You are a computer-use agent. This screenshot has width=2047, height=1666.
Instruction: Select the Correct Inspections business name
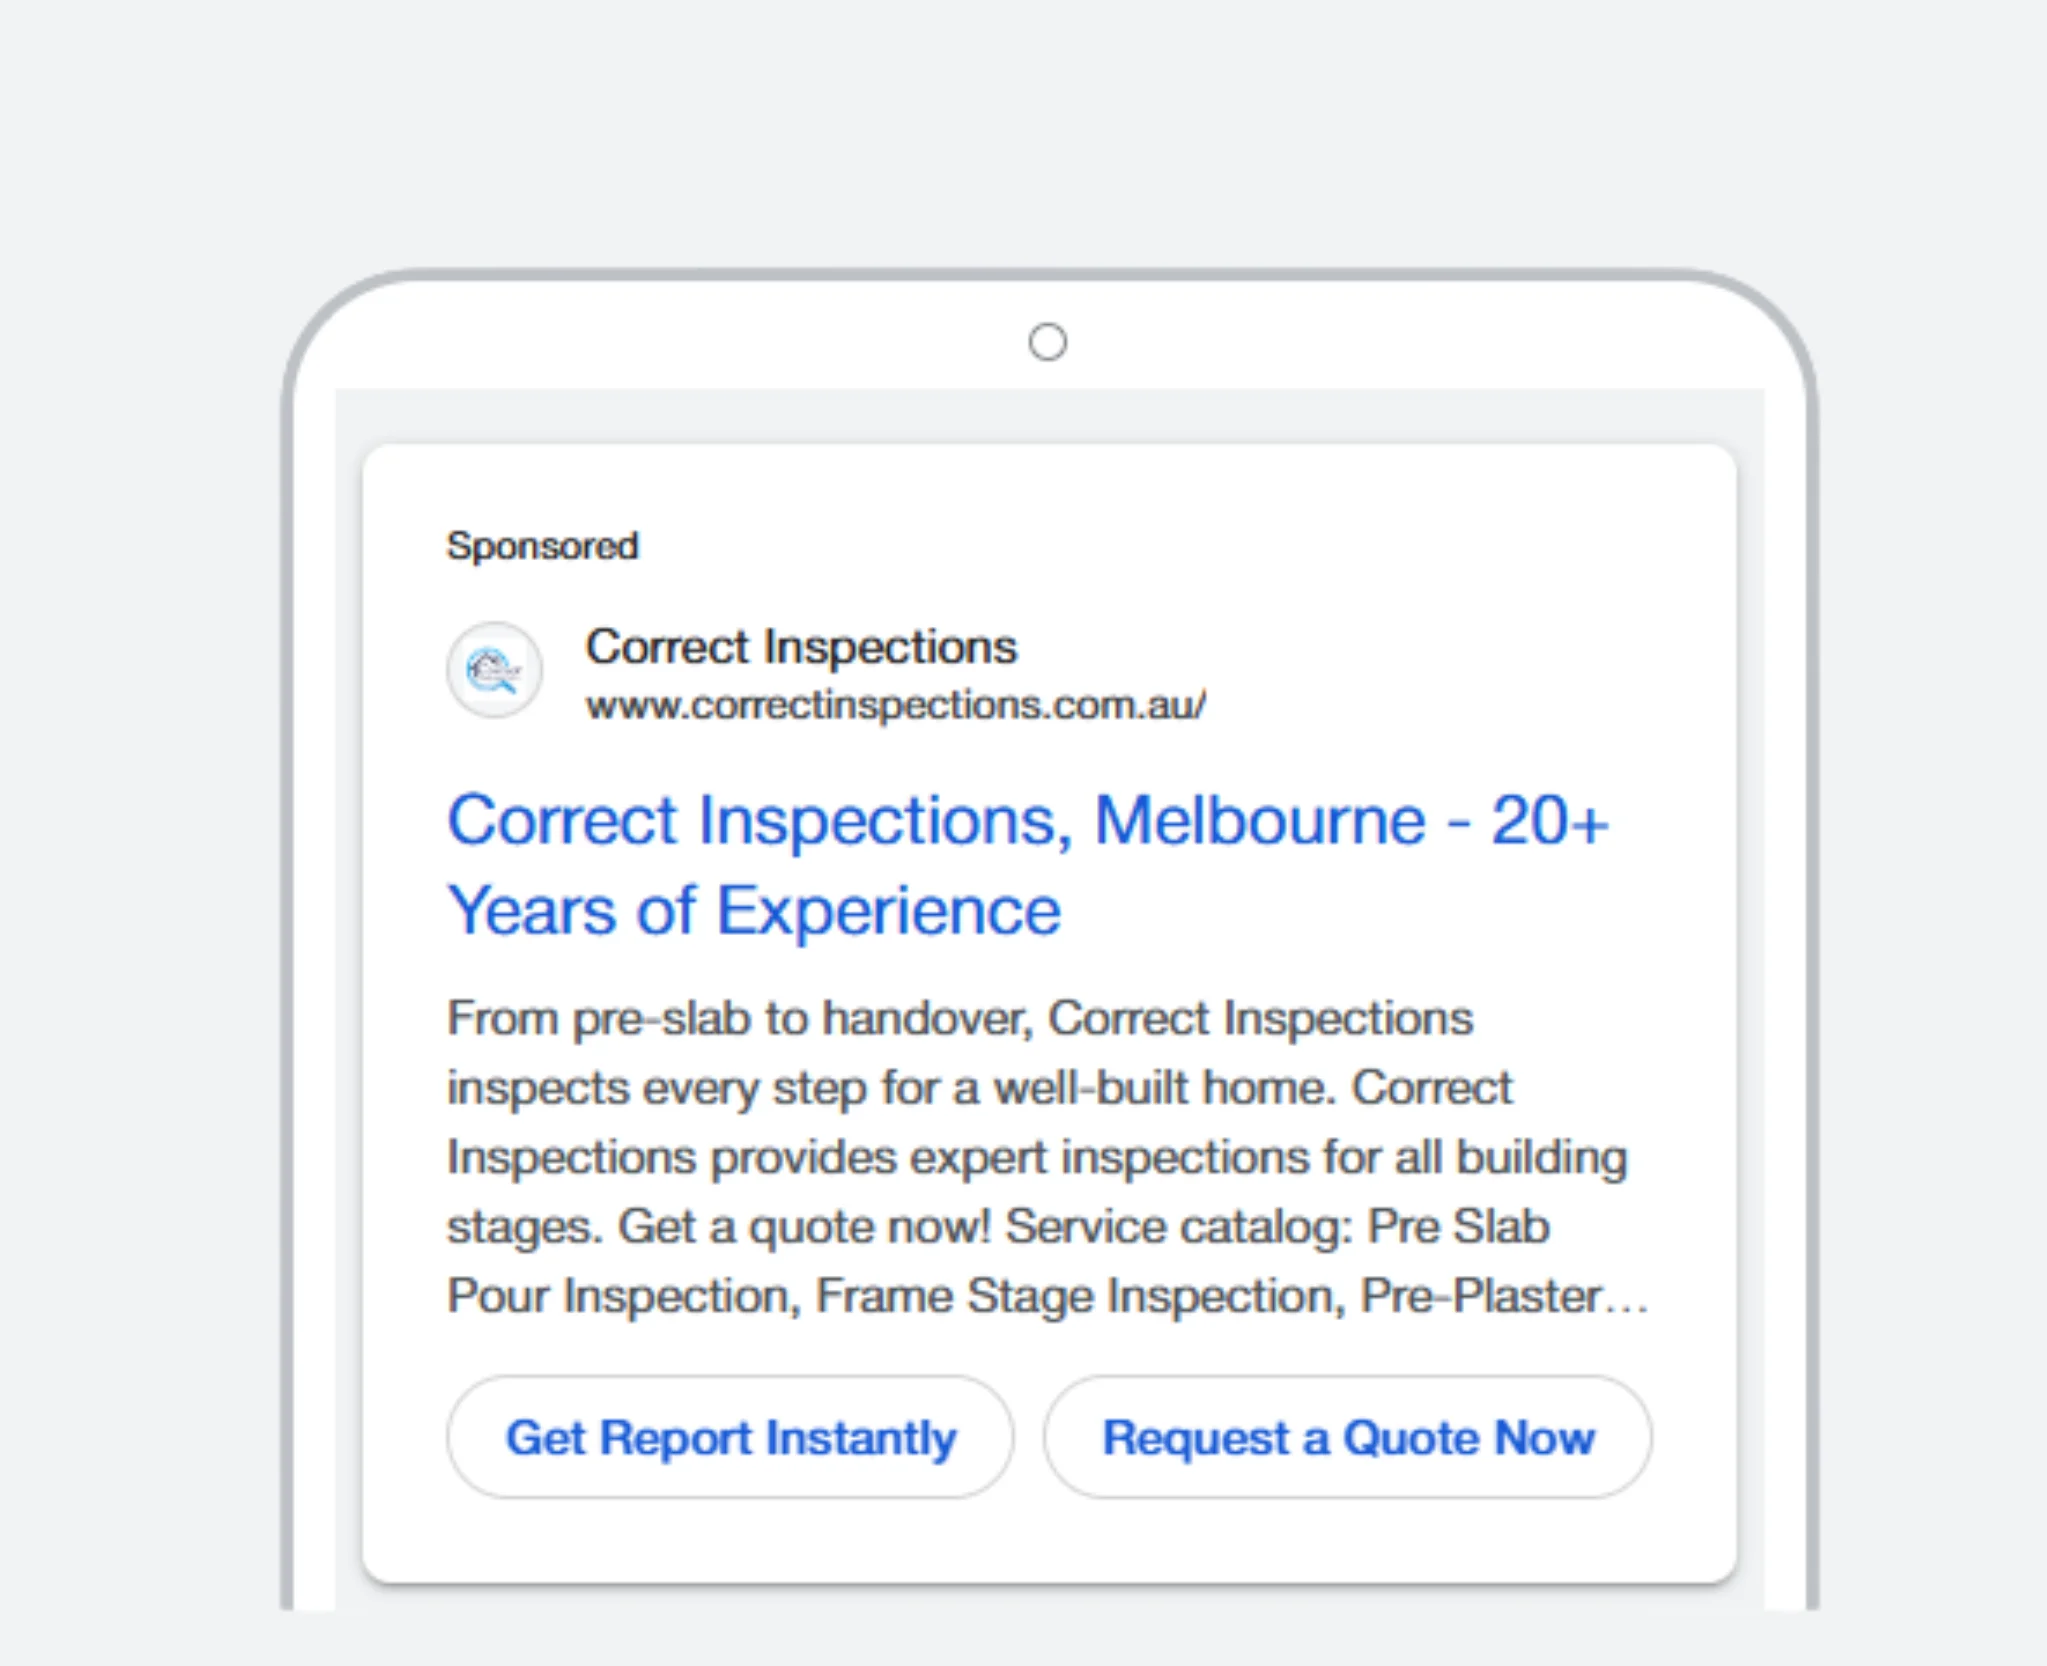(801, 647)
